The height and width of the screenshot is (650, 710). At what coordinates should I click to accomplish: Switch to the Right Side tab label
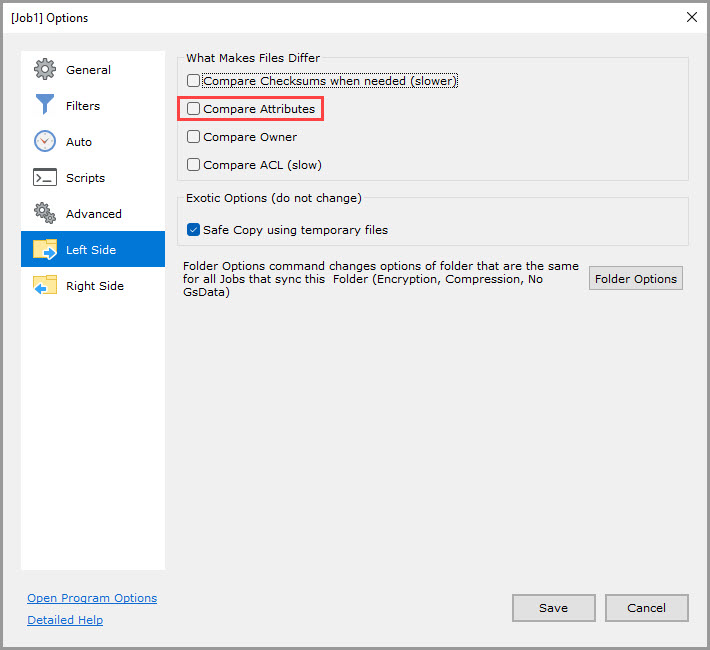point(95,286)
